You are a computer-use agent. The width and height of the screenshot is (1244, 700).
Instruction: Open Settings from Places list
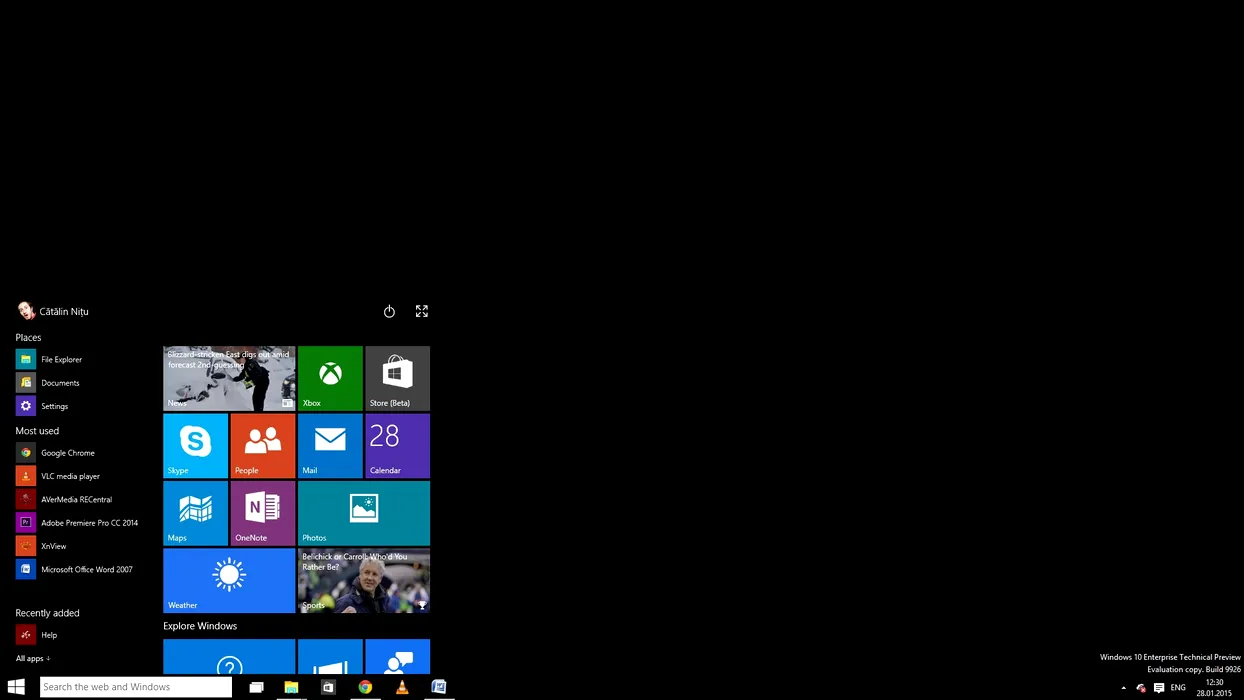(43, 406)
